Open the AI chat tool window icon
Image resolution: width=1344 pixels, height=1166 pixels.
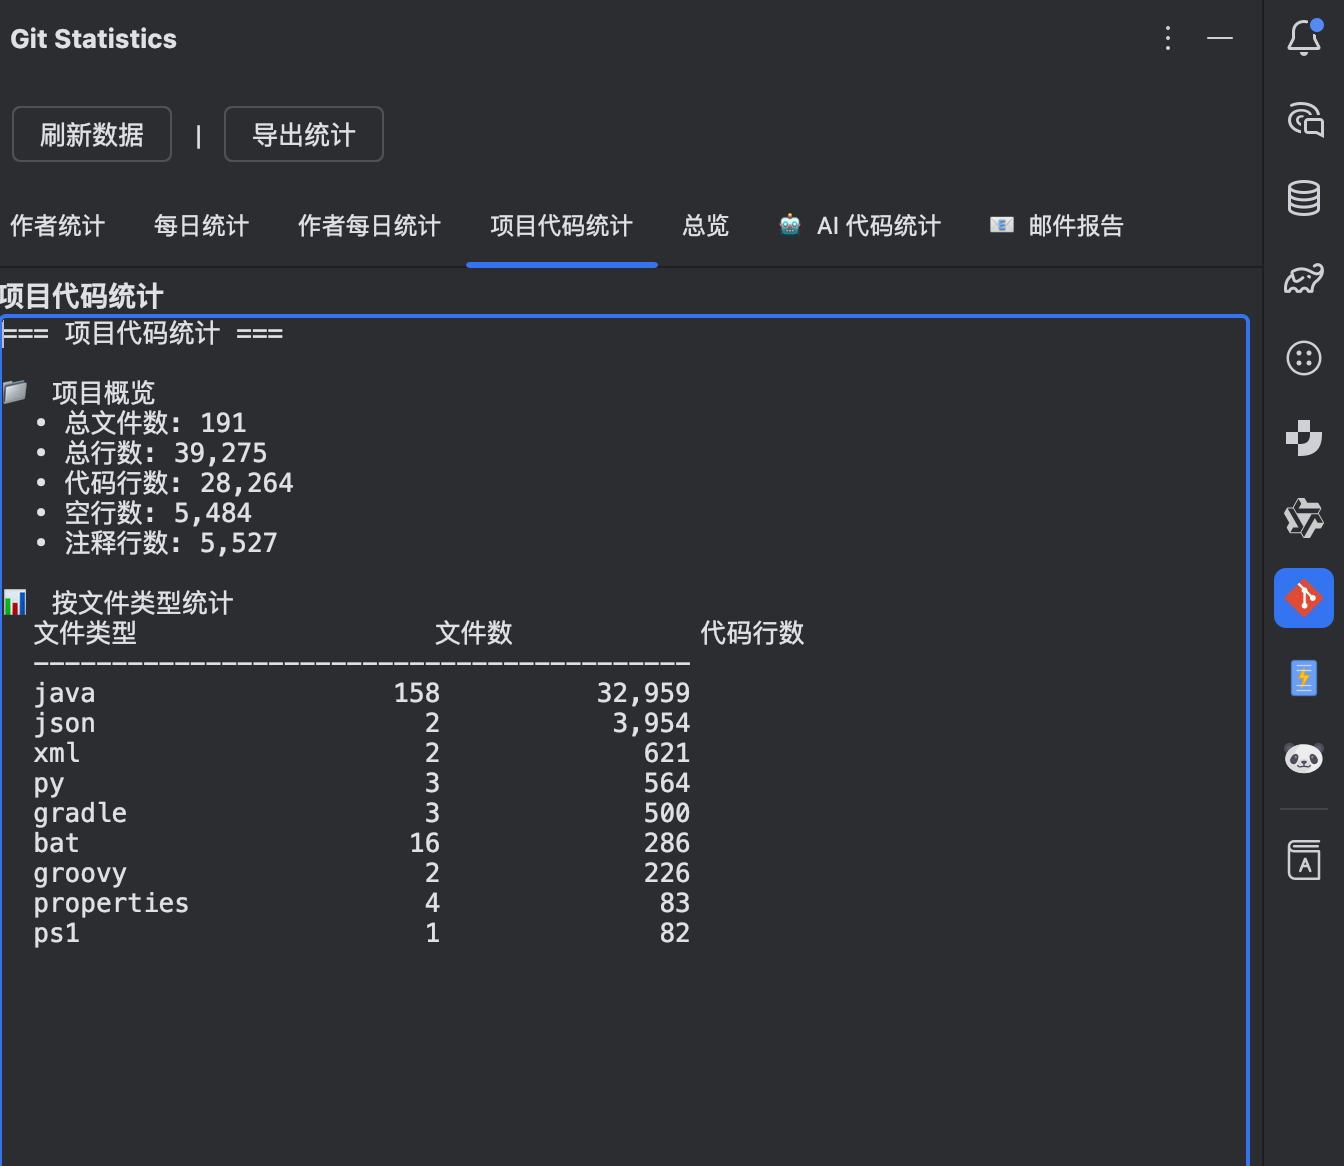click(x=1303, y=120)
